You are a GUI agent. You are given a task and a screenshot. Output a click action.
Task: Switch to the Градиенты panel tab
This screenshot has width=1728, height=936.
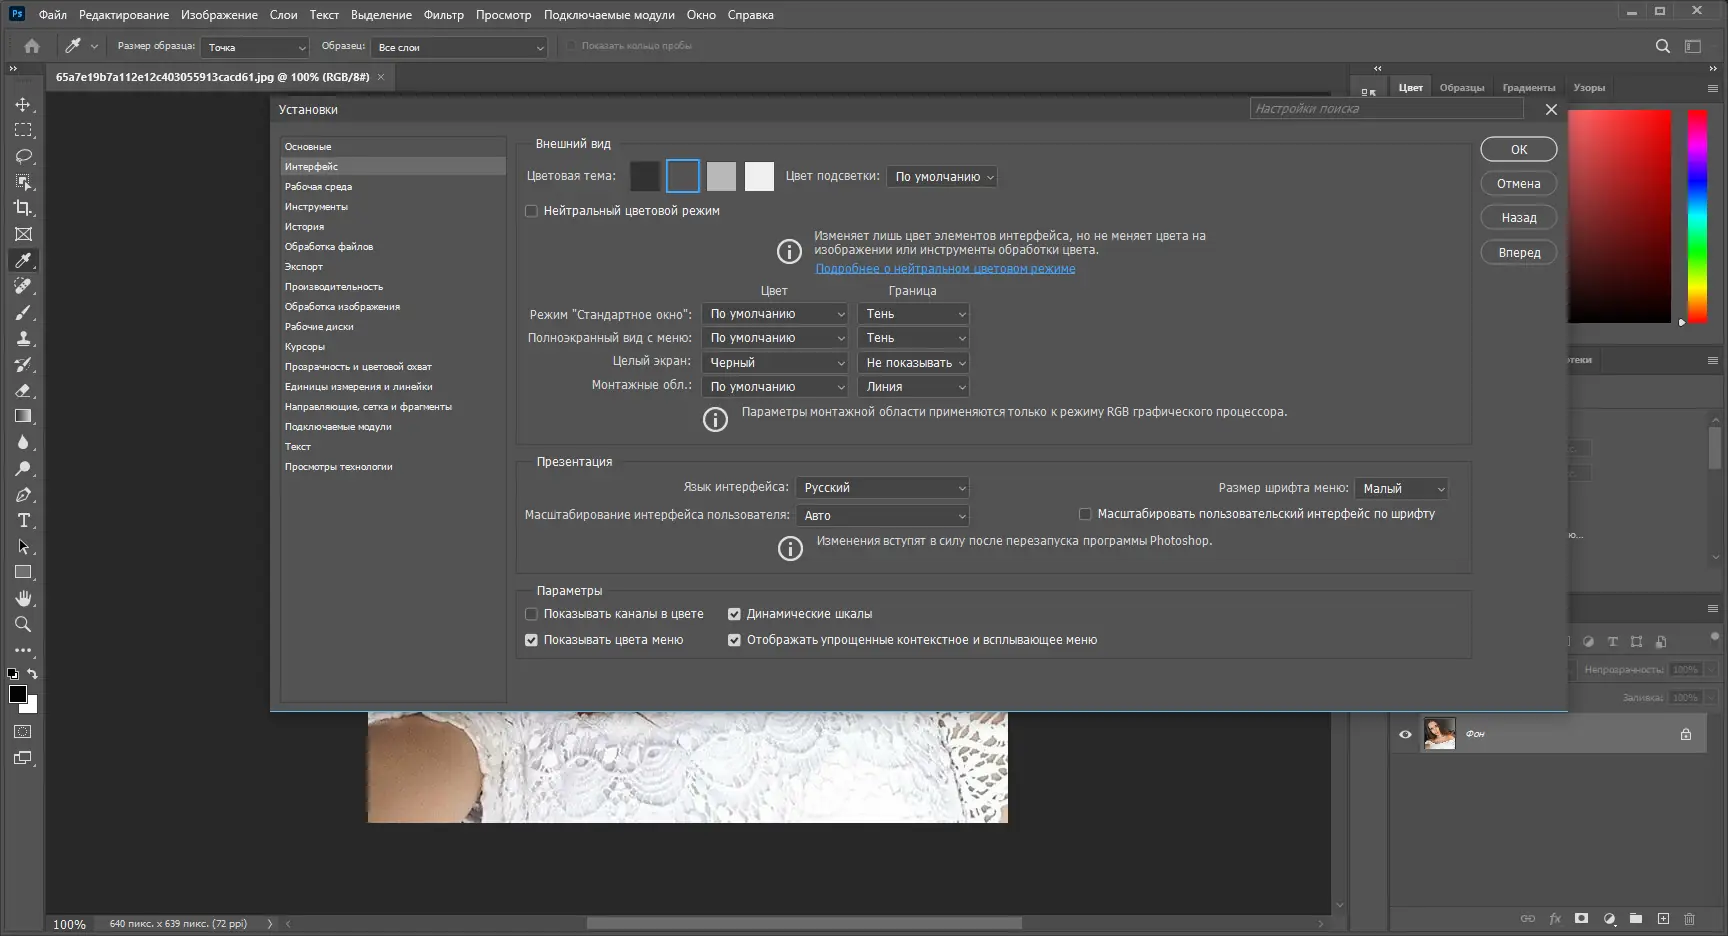[x=1528, y=88]
